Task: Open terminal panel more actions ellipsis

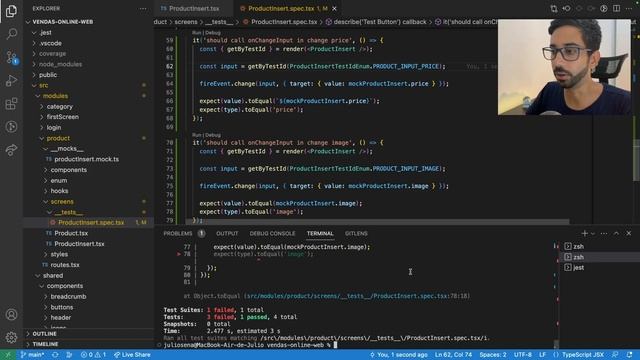Action: coord(604,233)
